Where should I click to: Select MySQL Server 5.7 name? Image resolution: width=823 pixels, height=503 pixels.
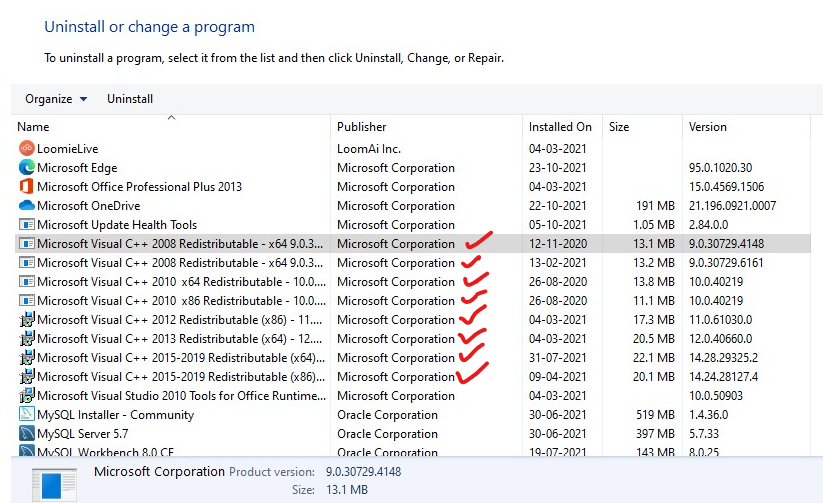(x=82, y=434)
